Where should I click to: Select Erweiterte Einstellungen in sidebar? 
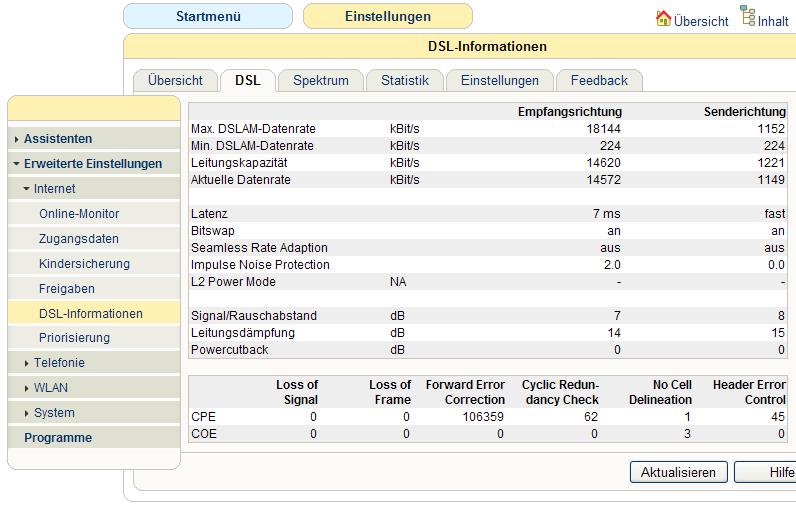pyautogui.click(x=93, y=163)
